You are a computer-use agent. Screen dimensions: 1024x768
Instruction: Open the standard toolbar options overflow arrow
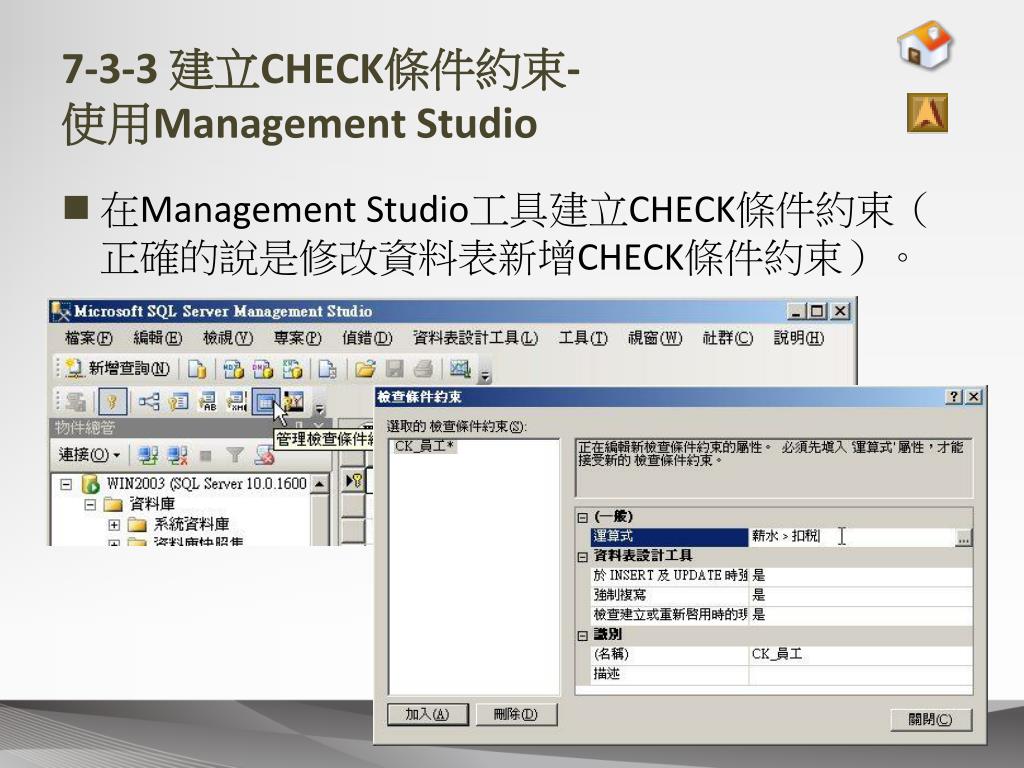tap(485, 375)
